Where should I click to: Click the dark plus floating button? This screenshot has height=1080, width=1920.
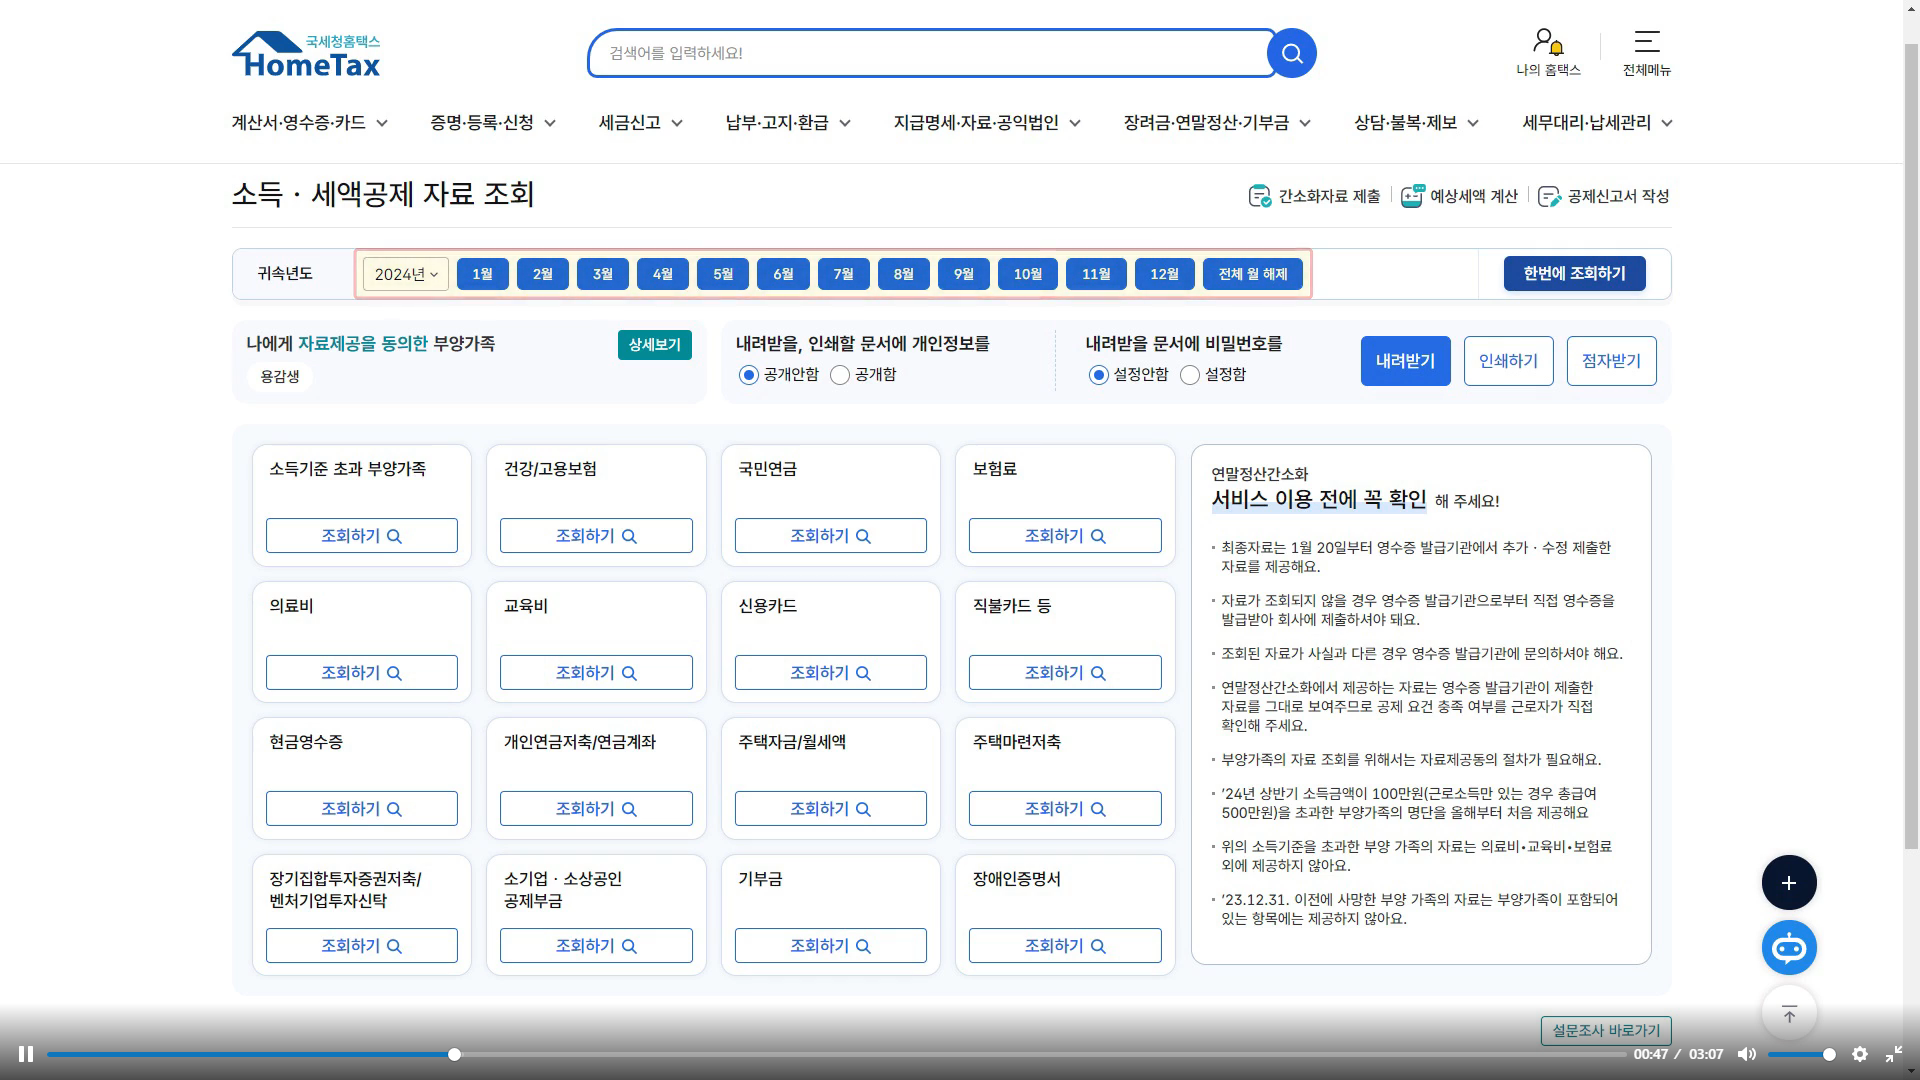point(1788,882)
